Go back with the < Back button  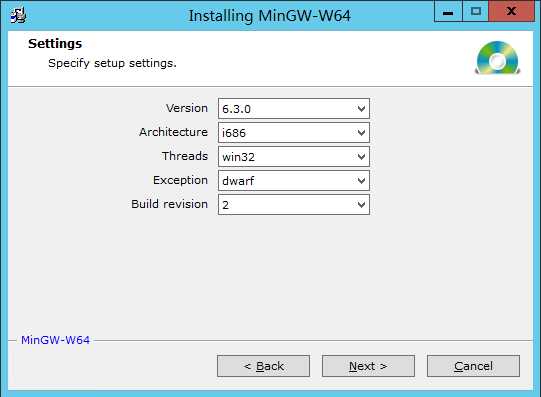point(263,366)
